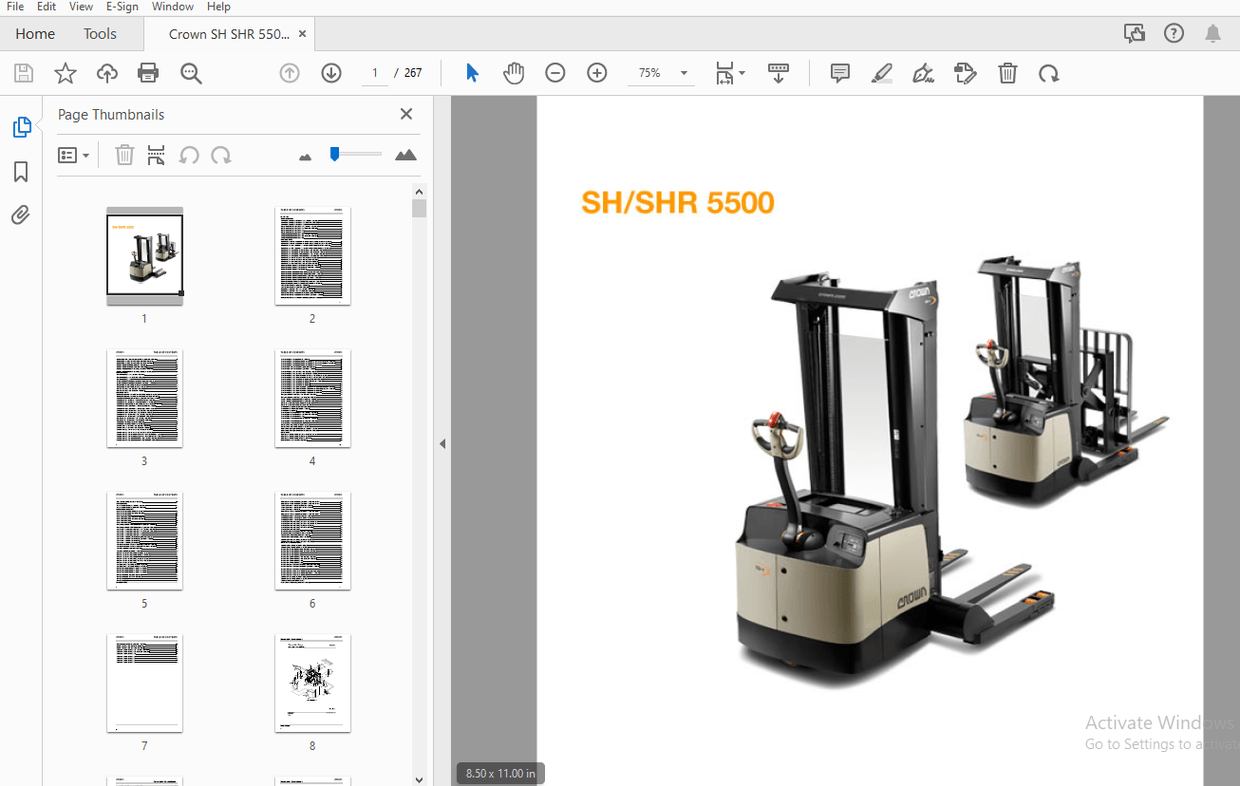Enable the scrolling page display mode

tap(779, 72)
